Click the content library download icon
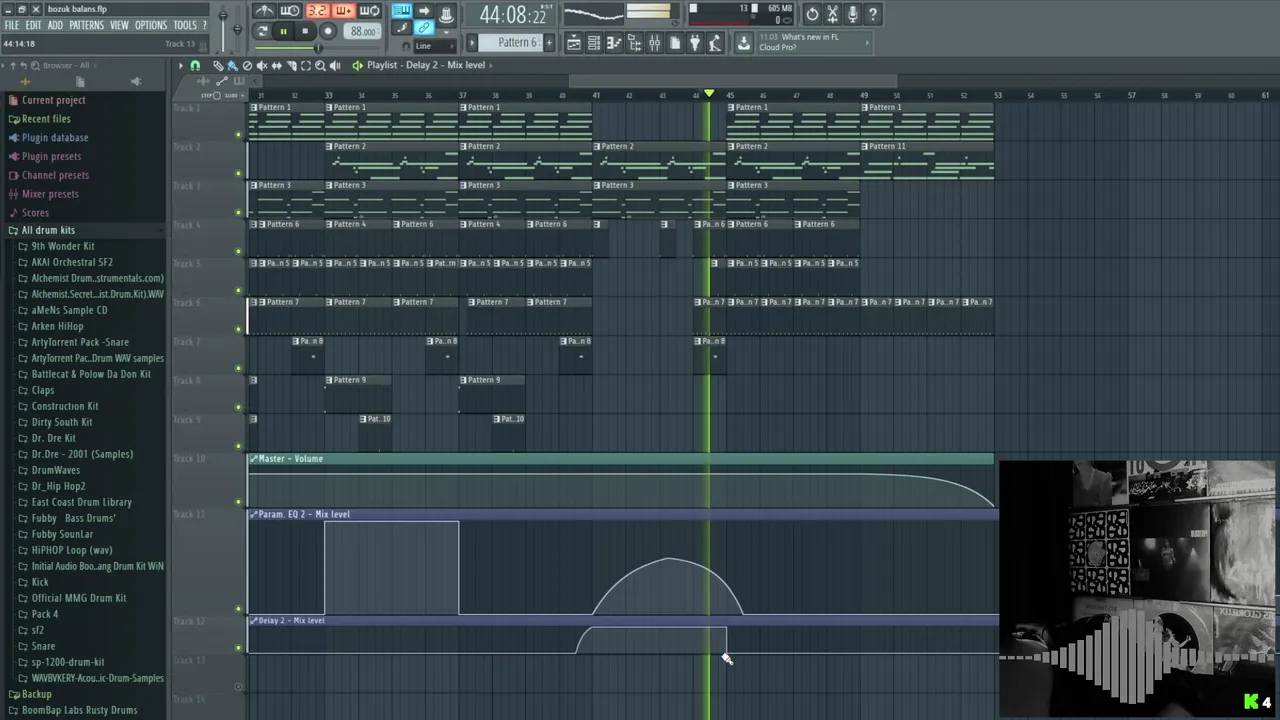 point(744,43)
